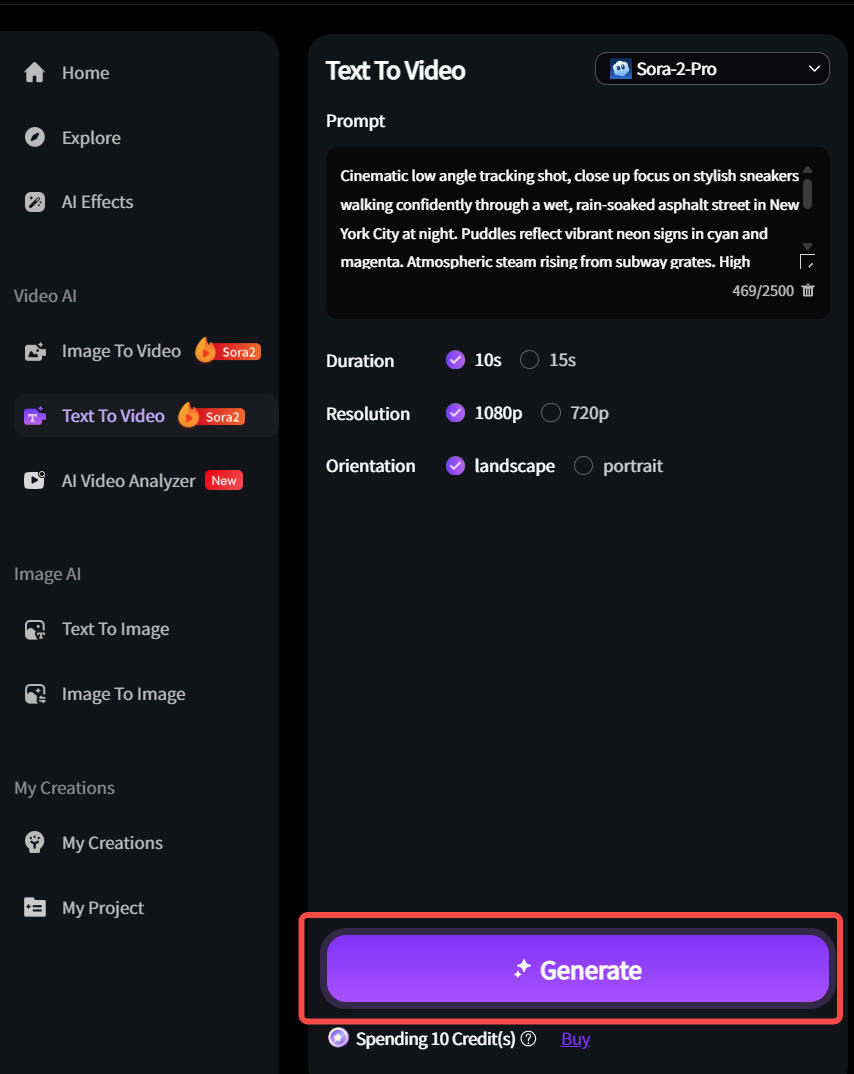Screen dimensions: 854x1074
Task: Open the Sora-2-Pro model dropdown
Action: [712, 69]
